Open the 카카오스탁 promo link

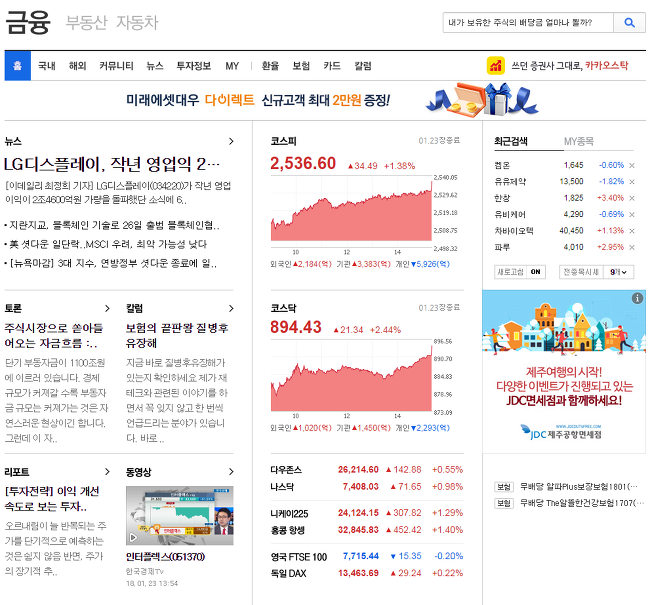[570, 66]
